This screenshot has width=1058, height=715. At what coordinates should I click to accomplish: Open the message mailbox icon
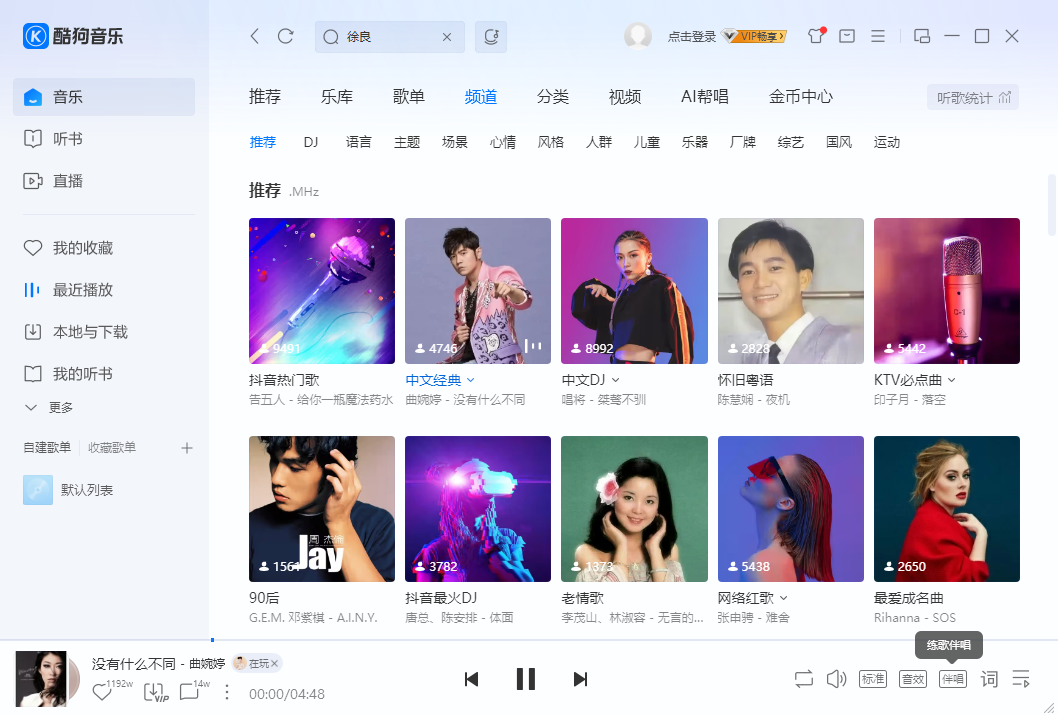[x=847, y=36]
